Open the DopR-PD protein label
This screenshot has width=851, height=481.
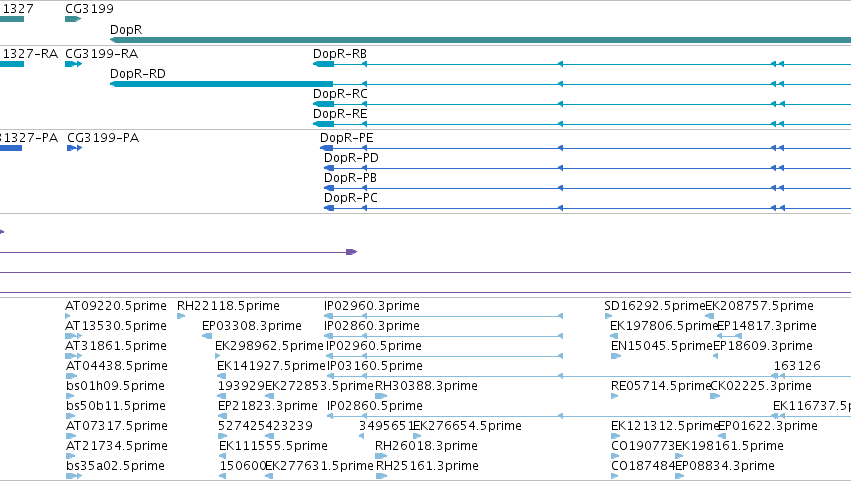pos(351,158)
